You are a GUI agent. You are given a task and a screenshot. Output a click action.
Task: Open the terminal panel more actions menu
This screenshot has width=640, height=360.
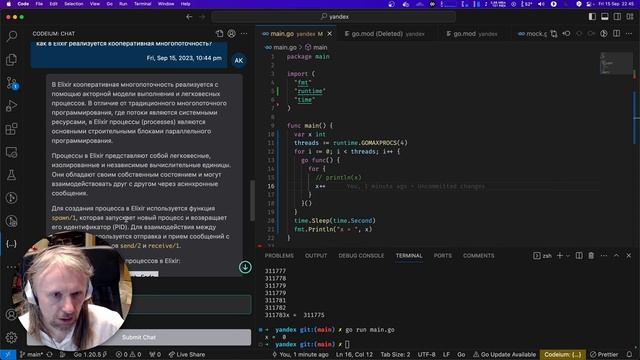click(604, 256)
